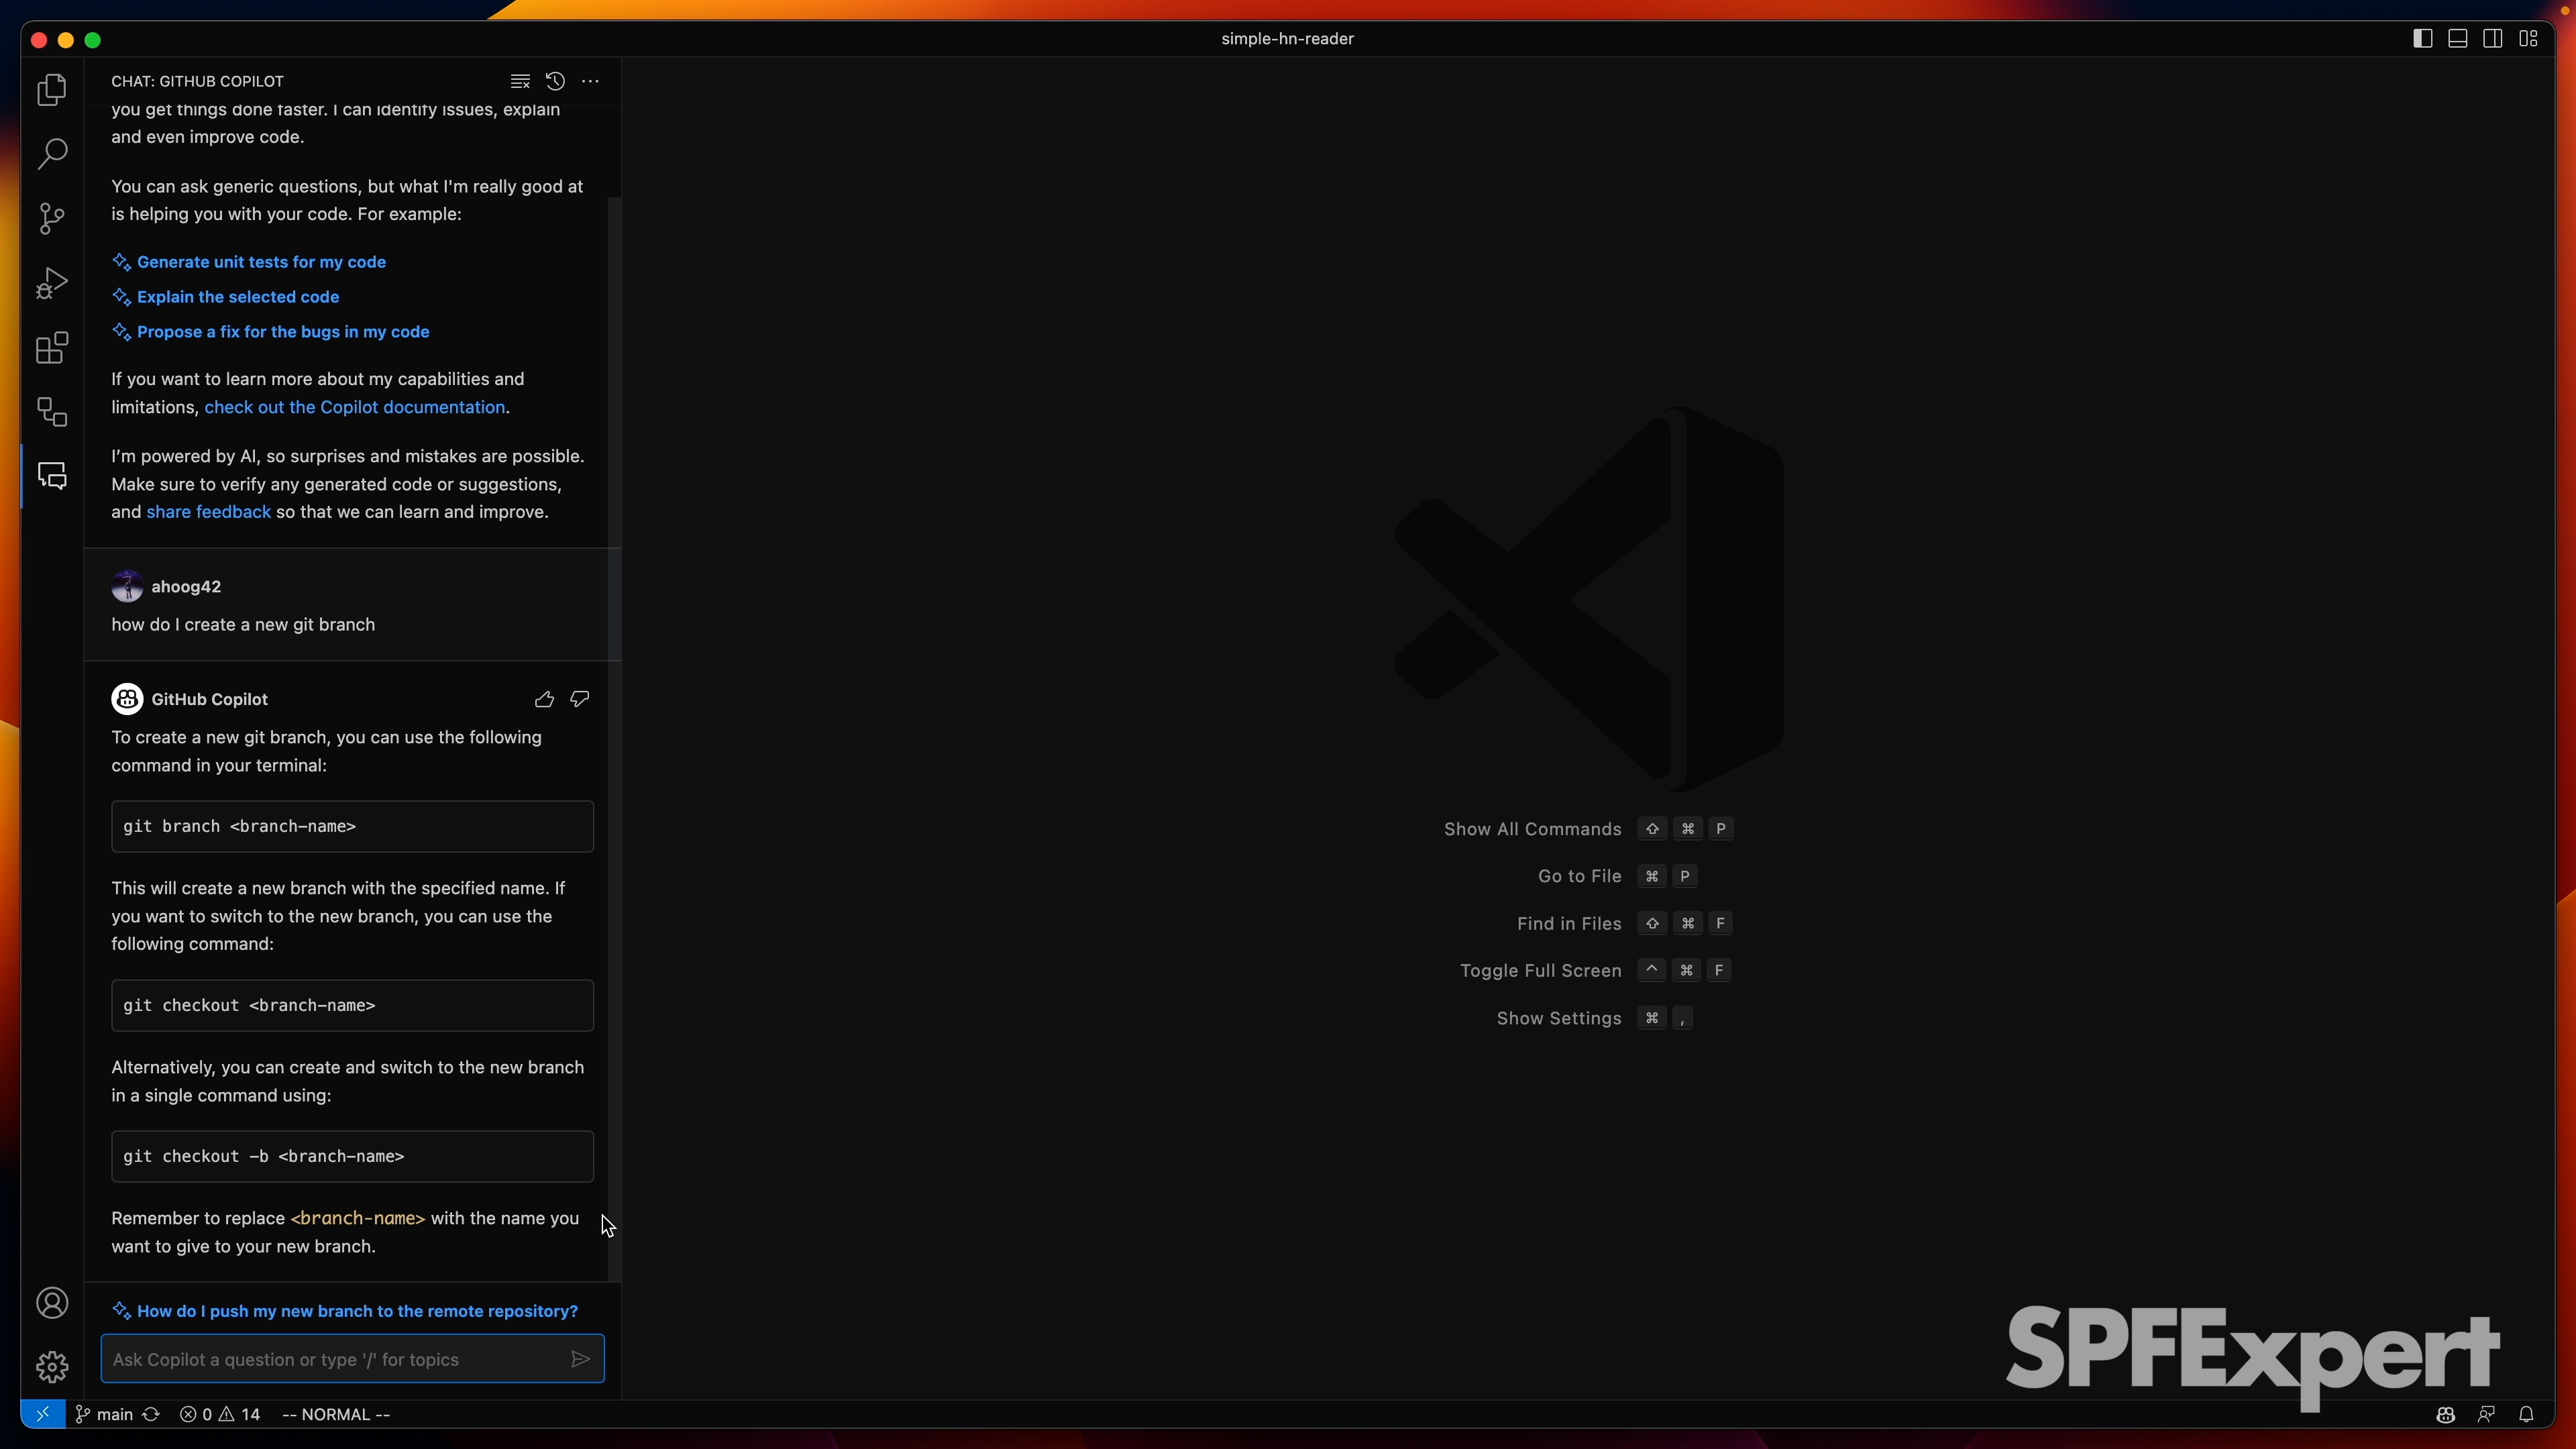Click the Remote Connection status bar icon
Screen dimensions: 2576x1449
point(42,1413)
